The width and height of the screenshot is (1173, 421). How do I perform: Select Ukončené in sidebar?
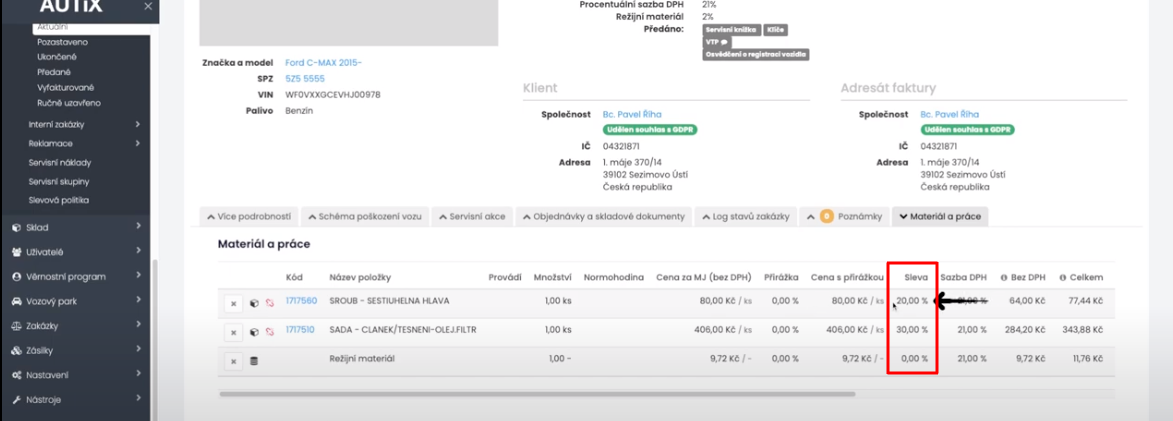pyautogui.click(x=57, y=57)
